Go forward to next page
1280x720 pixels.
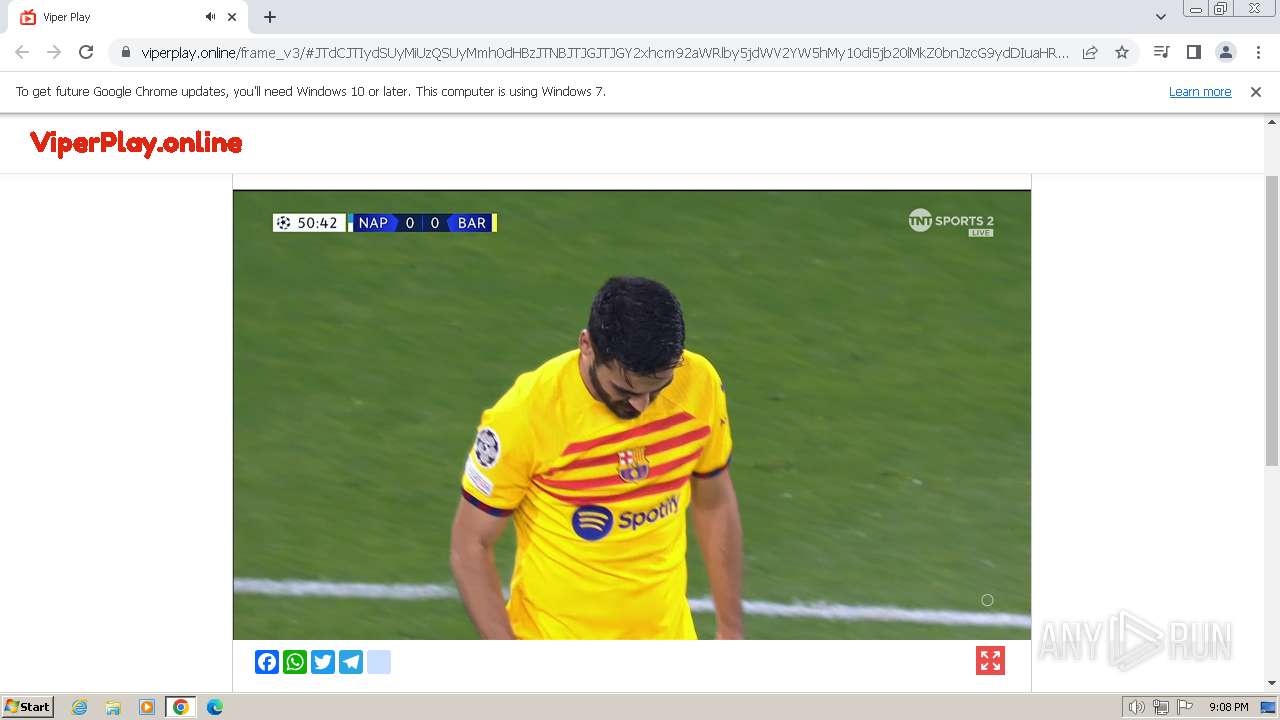click(54, 52)
